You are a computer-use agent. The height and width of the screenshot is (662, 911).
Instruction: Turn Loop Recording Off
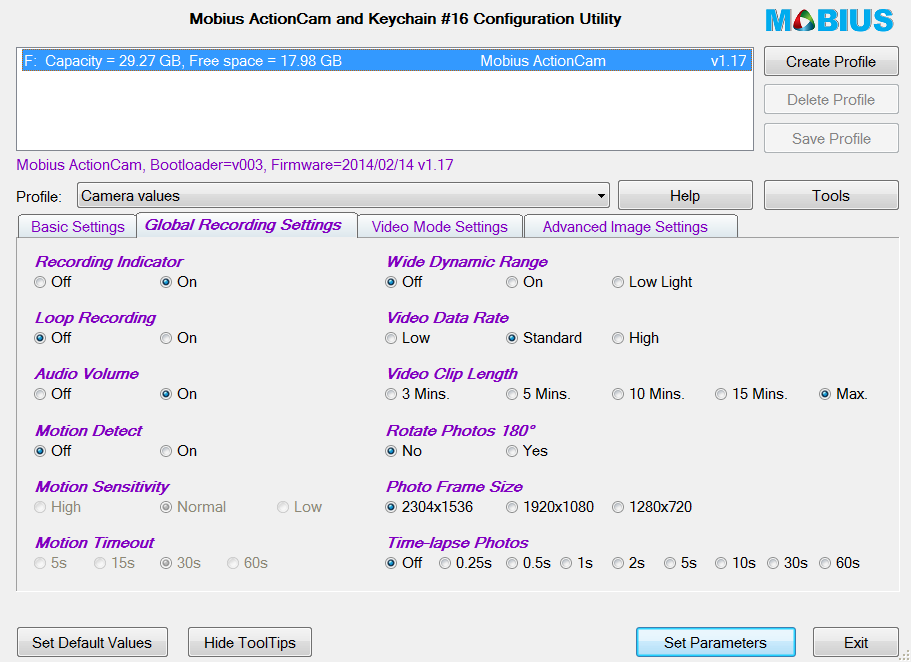pyautogui.click(x=52, y=338)
